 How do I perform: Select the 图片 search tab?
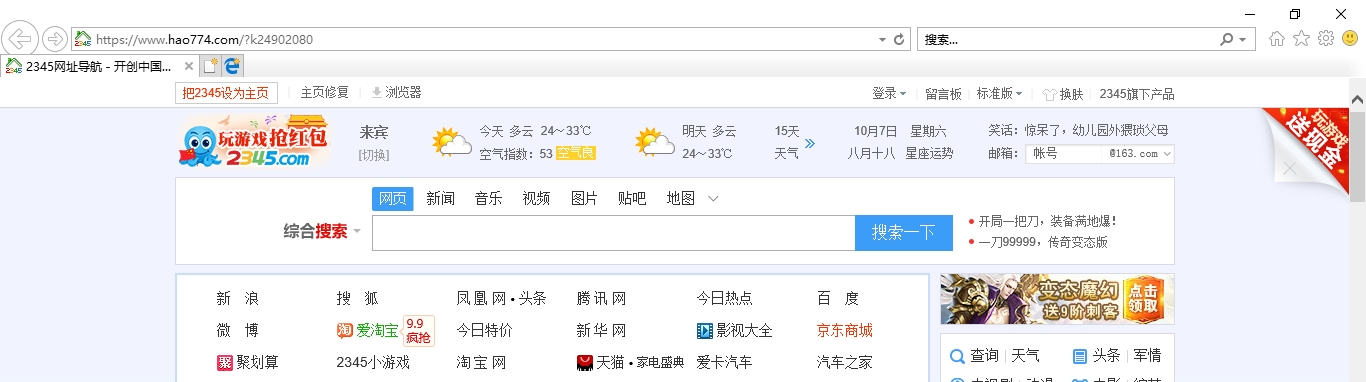(584, 198)
